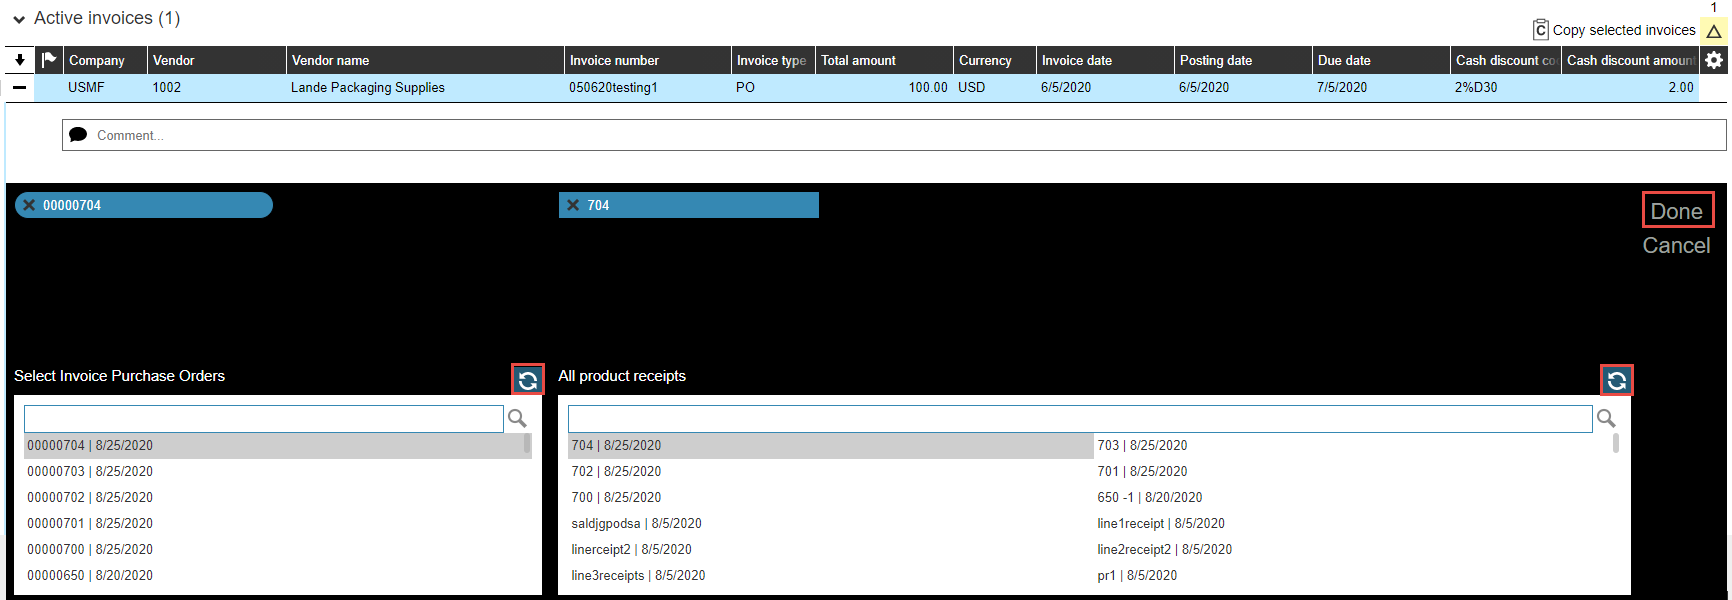Click into the Comment field
Viewport: 1732px width, 600px height.
[894, 135]
